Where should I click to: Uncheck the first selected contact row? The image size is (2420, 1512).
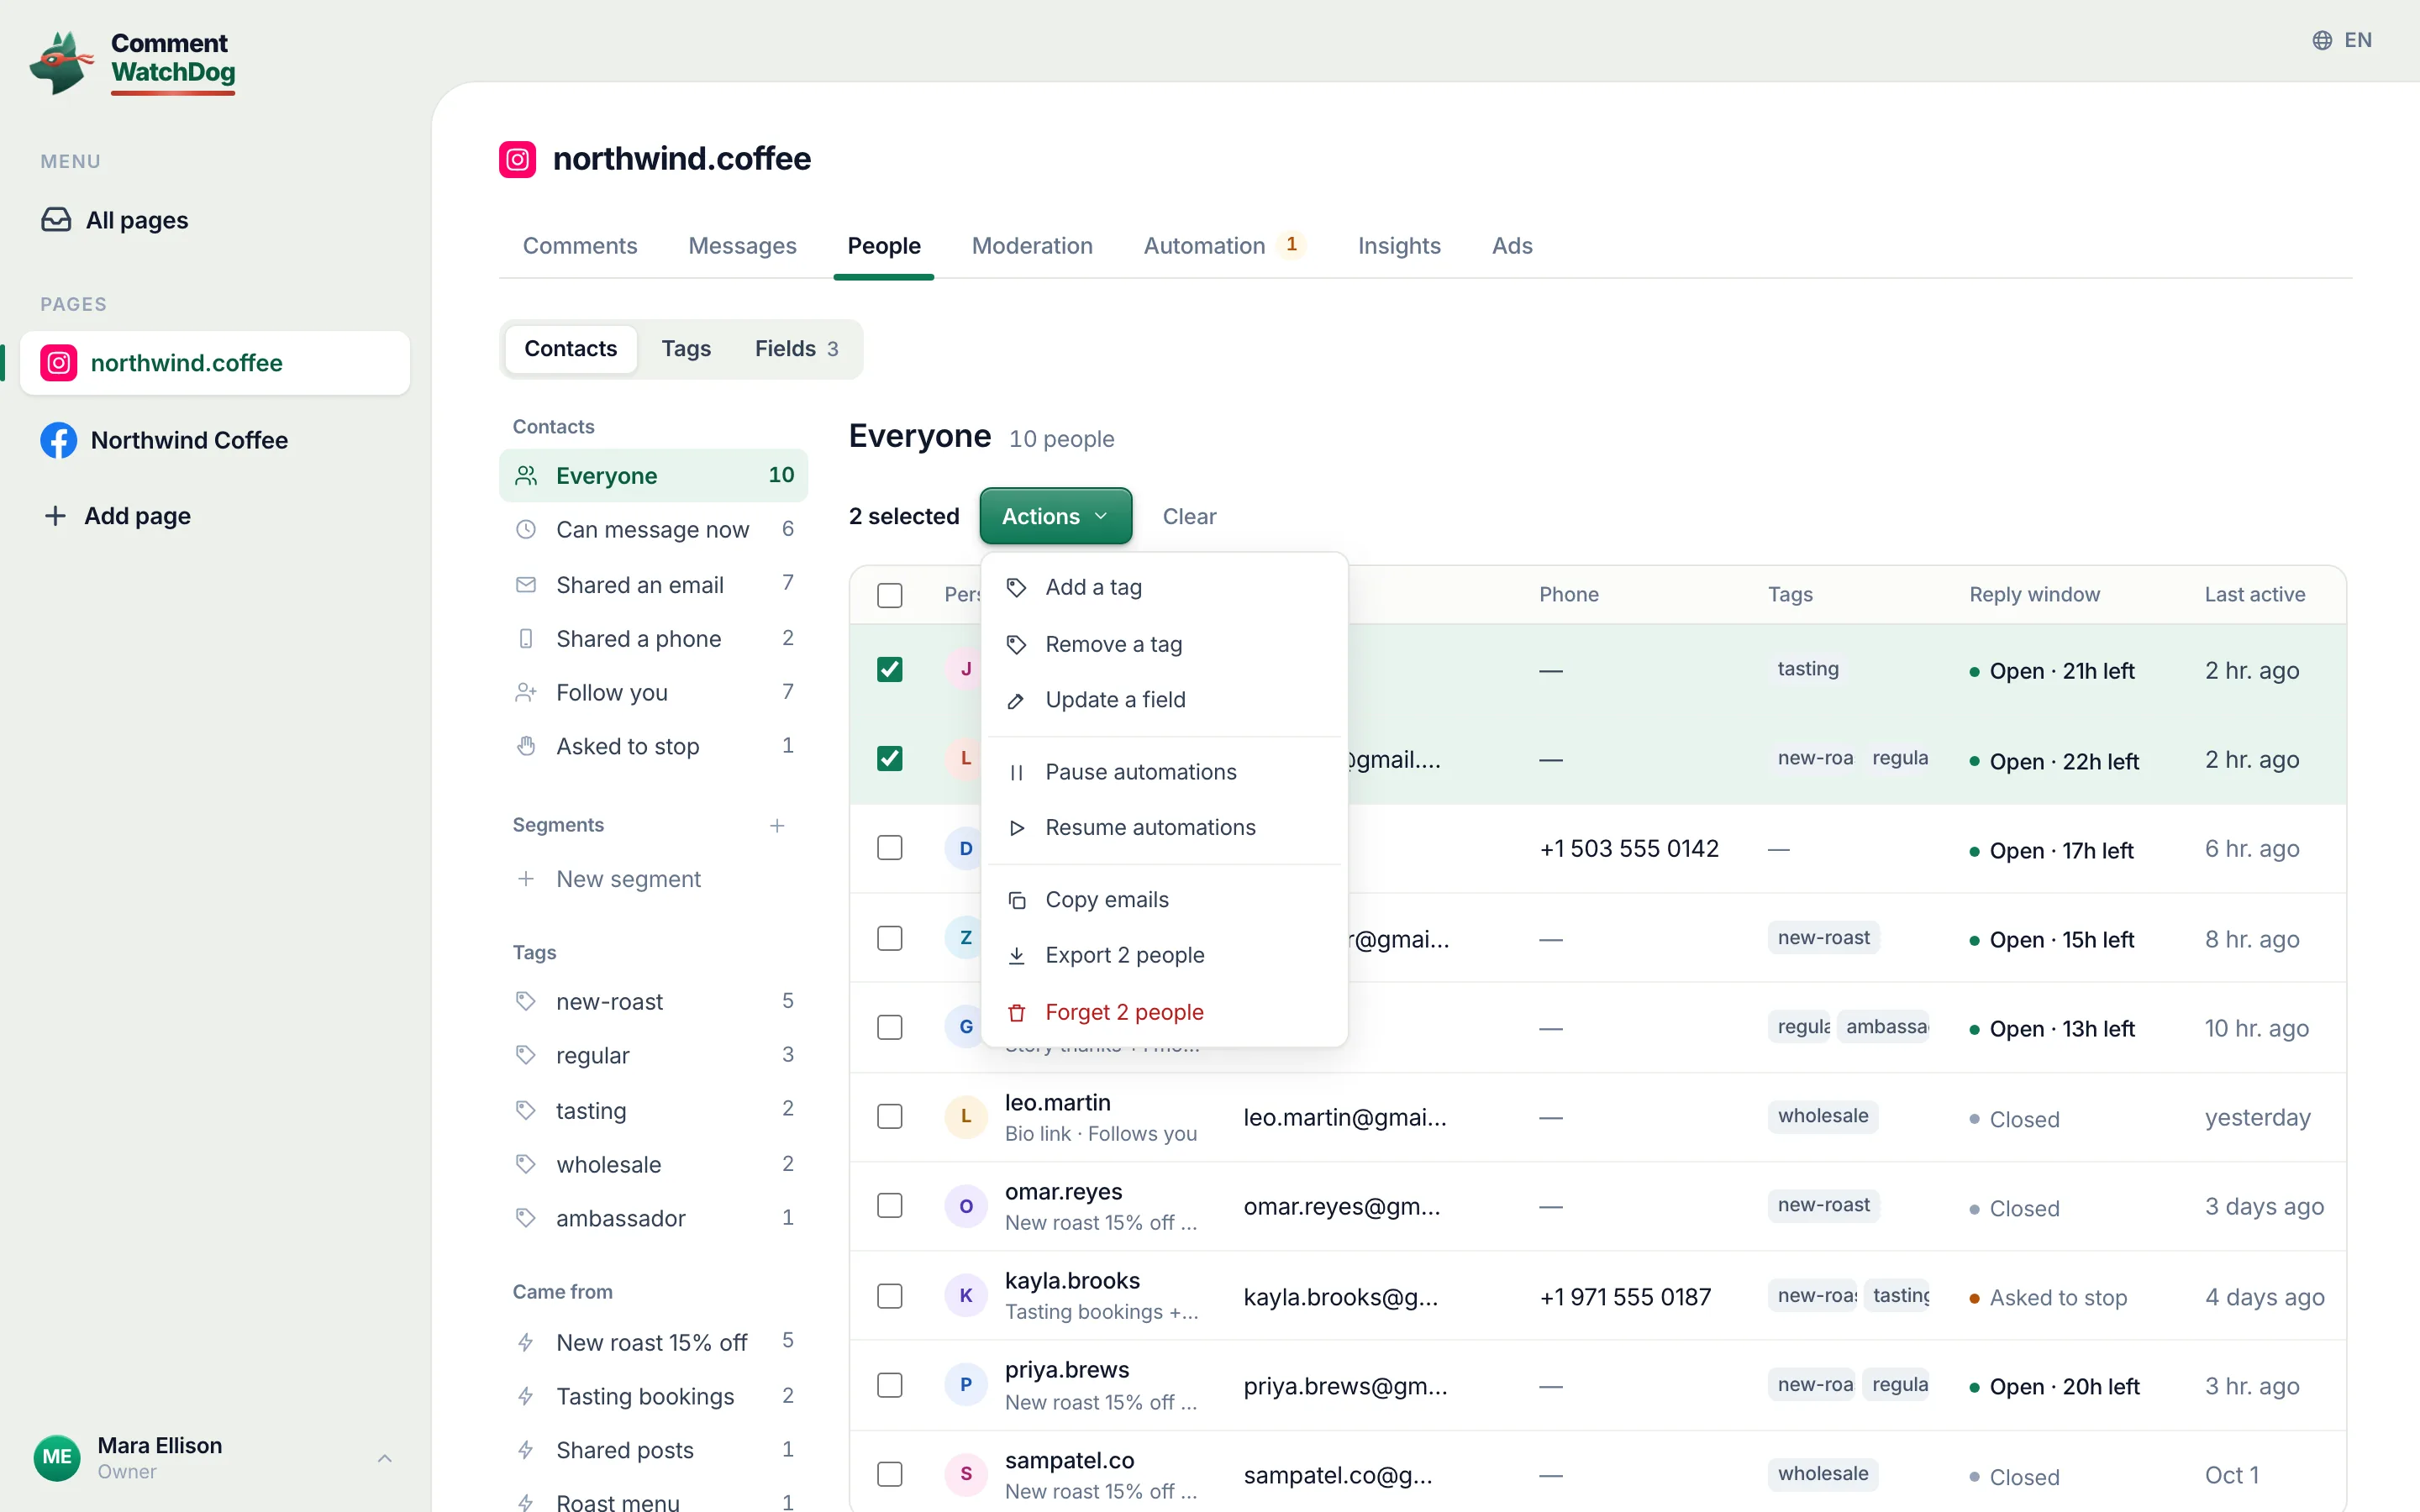[x=889, y=669]
